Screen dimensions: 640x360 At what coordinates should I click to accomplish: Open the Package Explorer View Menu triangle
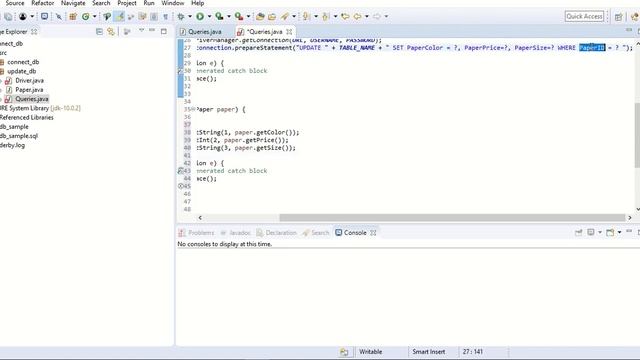tap(141, 31)
